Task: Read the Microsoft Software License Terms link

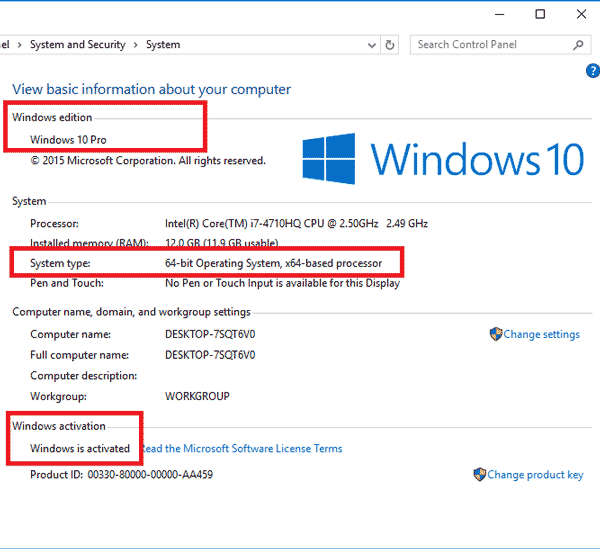Action: point(243,449)
